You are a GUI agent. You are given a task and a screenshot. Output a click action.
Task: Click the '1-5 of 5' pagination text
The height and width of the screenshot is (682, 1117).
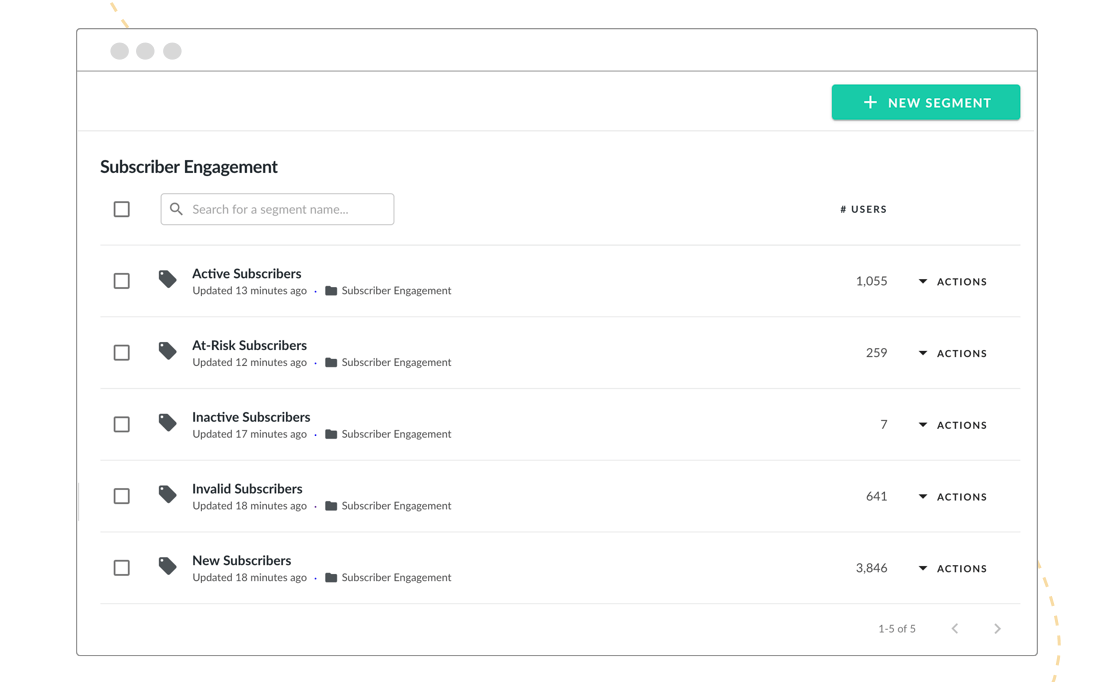click(x=897, y=629)
